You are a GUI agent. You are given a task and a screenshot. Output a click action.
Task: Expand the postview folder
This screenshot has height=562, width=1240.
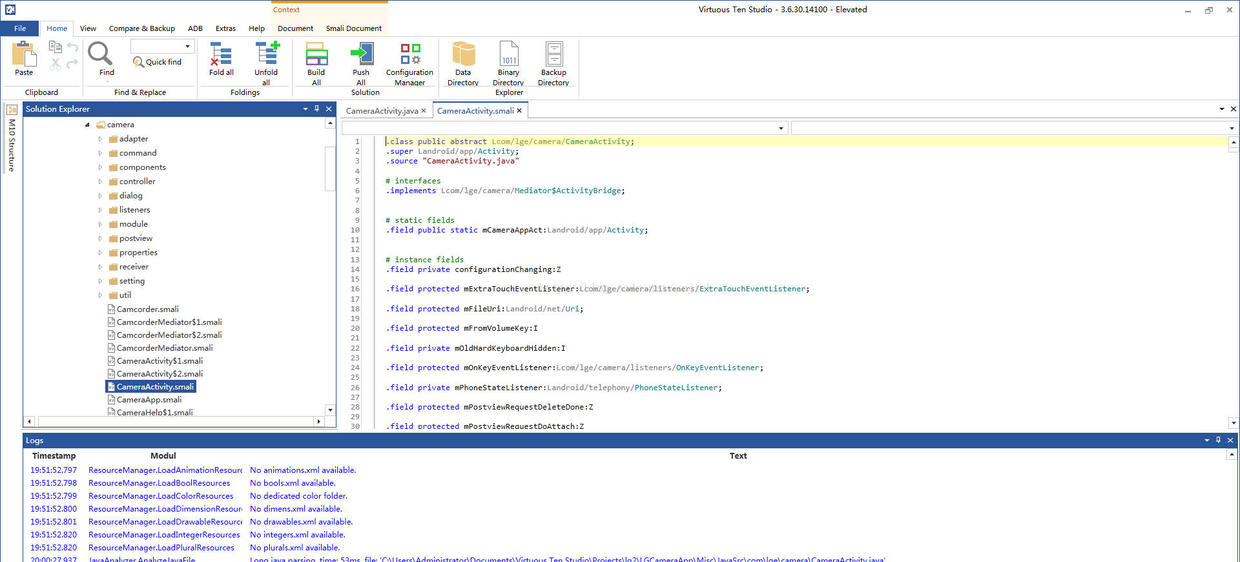(x=100, y=238)
